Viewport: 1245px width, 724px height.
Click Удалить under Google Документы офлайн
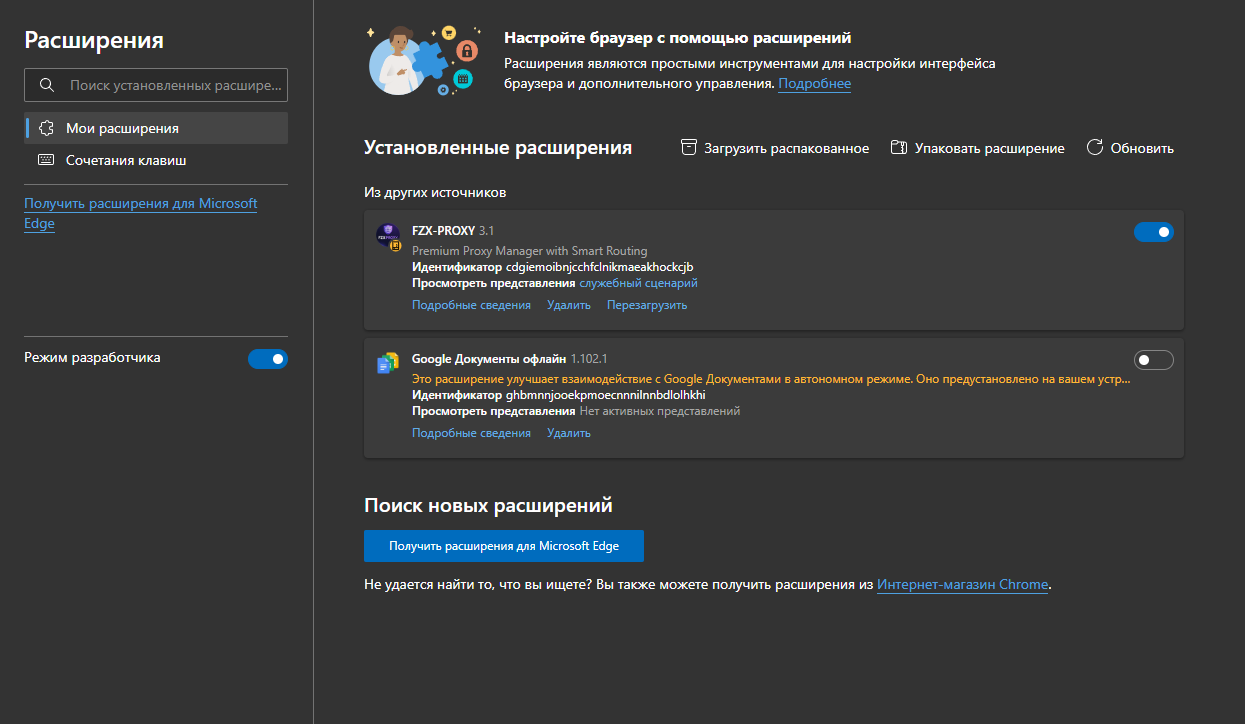click(569, 433)
